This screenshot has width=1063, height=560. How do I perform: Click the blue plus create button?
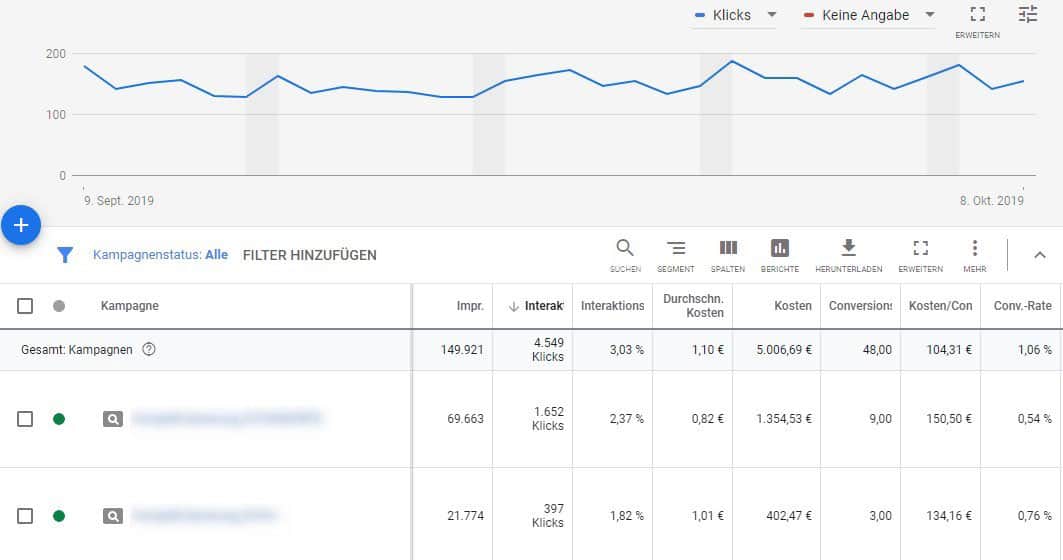[x=21, y=226]
